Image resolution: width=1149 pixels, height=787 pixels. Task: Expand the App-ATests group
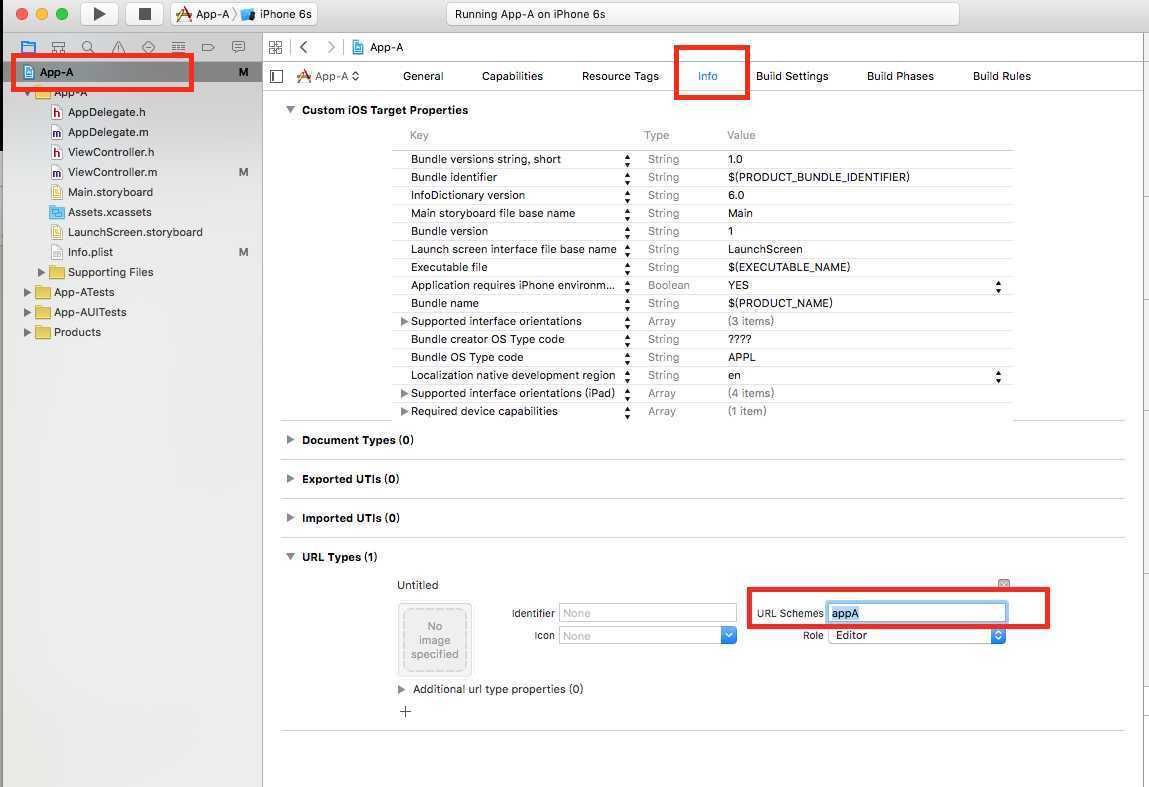(27, 292)
